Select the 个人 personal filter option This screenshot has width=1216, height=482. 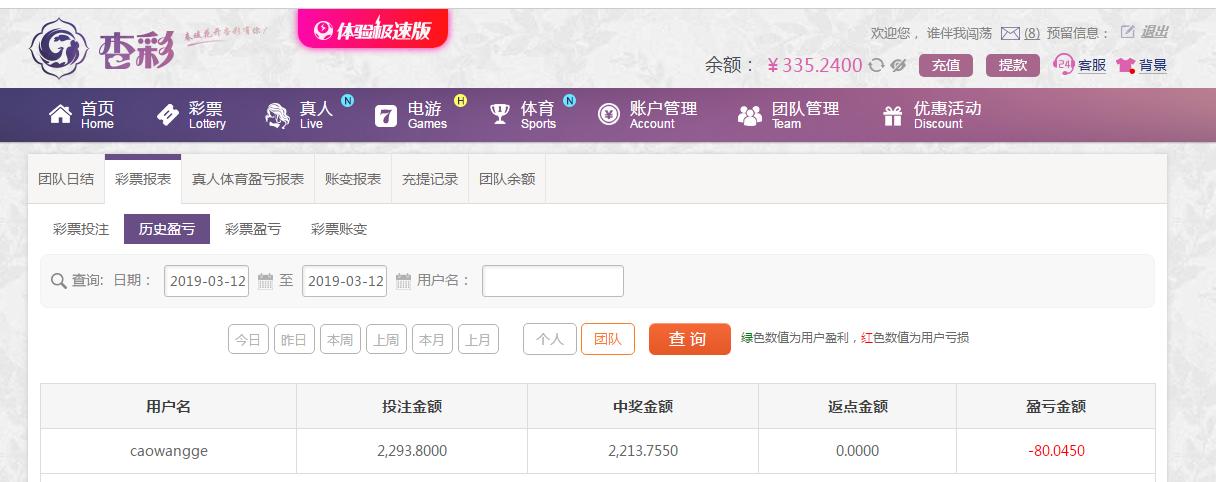tap(549, 340)
